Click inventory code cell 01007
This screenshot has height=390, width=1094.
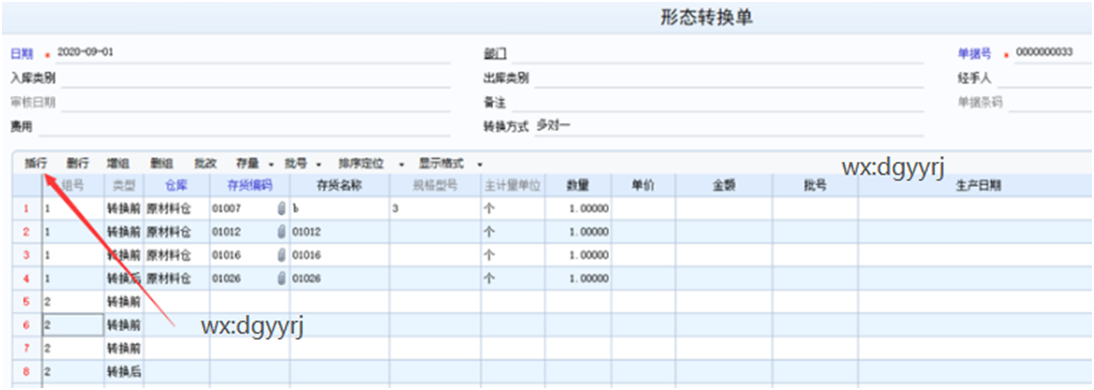pos(250,209)
